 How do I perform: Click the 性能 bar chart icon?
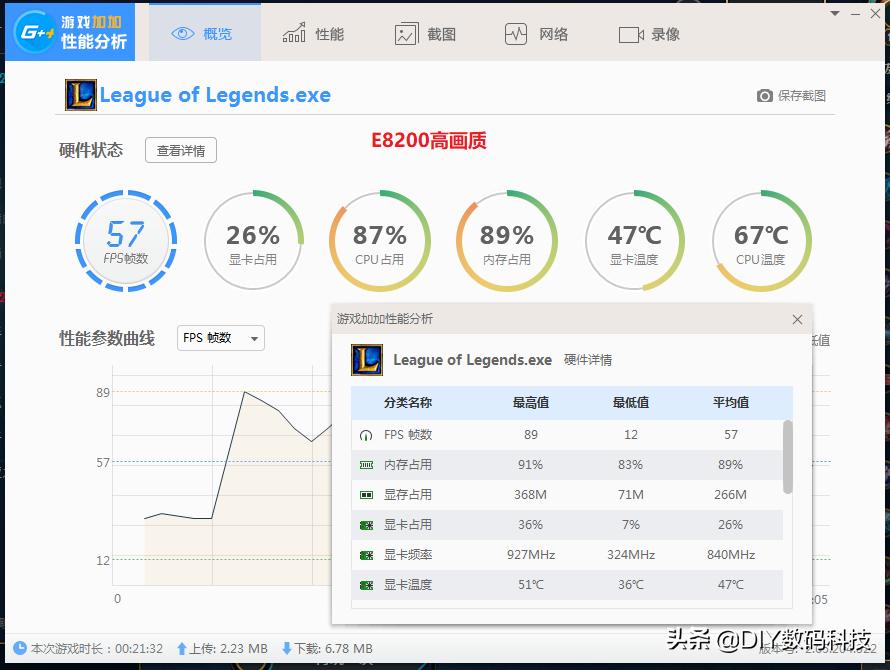pyautogui.click(x=294, y=32)
